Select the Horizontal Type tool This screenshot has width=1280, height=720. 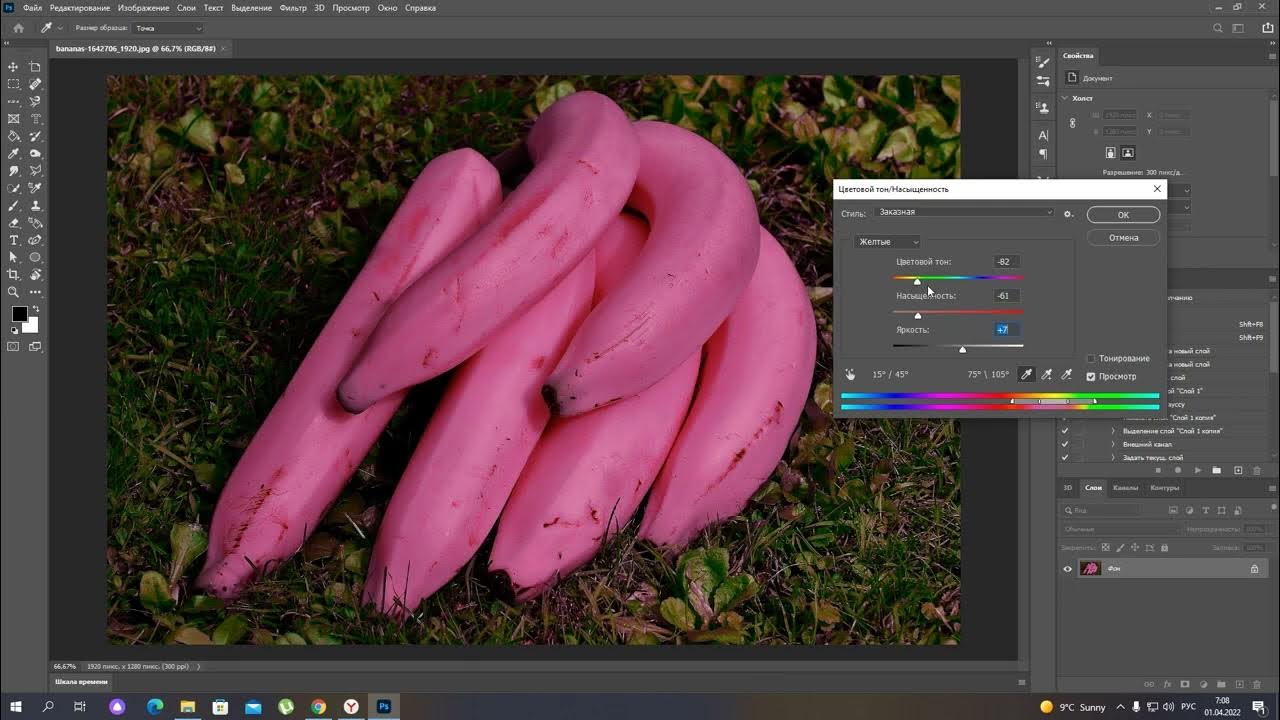[14, 240]
